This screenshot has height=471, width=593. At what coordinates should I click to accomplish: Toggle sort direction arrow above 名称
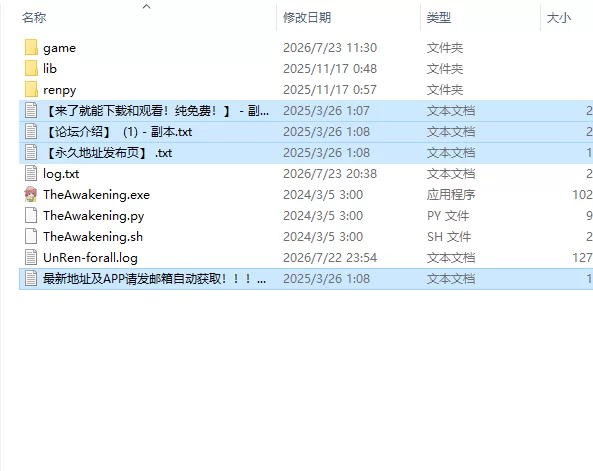147,6
